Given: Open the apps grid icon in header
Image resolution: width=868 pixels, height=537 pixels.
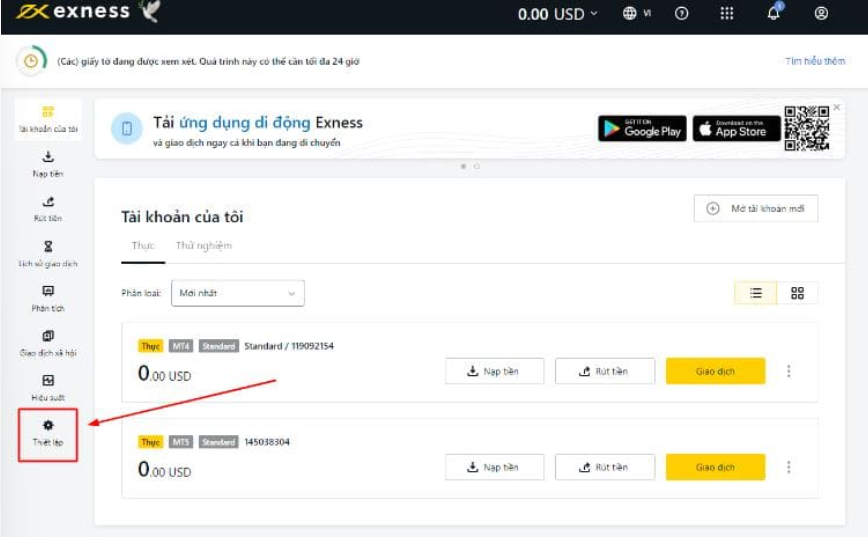Looking at the screenshot, I should click(727, 14).
